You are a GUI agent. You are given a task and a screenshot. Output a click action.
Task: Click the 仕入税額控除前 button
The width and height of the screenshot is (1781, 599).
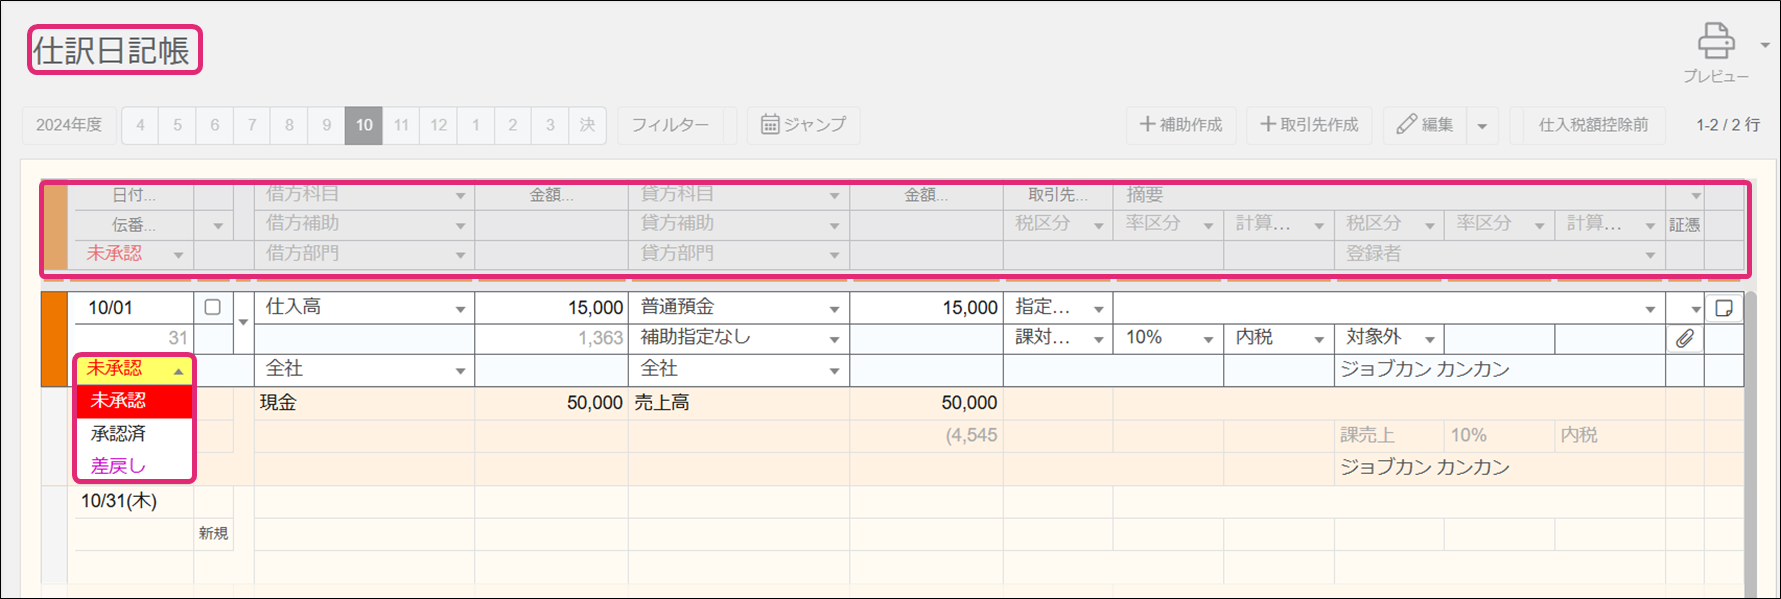coord(1592,125)
